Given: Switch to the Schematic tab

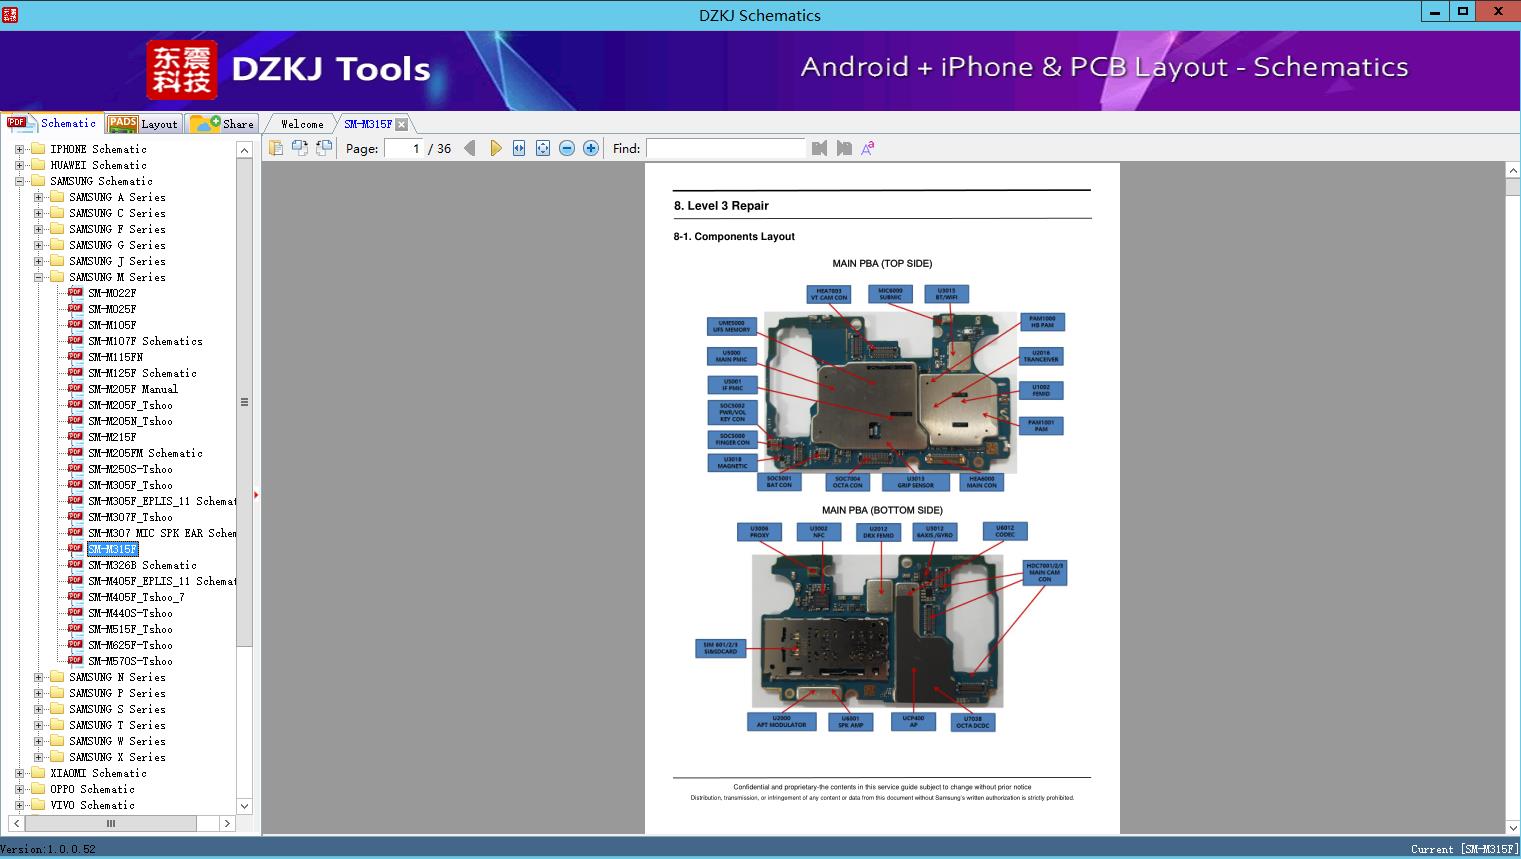Looking at the screenshot, I should (52, 123).
